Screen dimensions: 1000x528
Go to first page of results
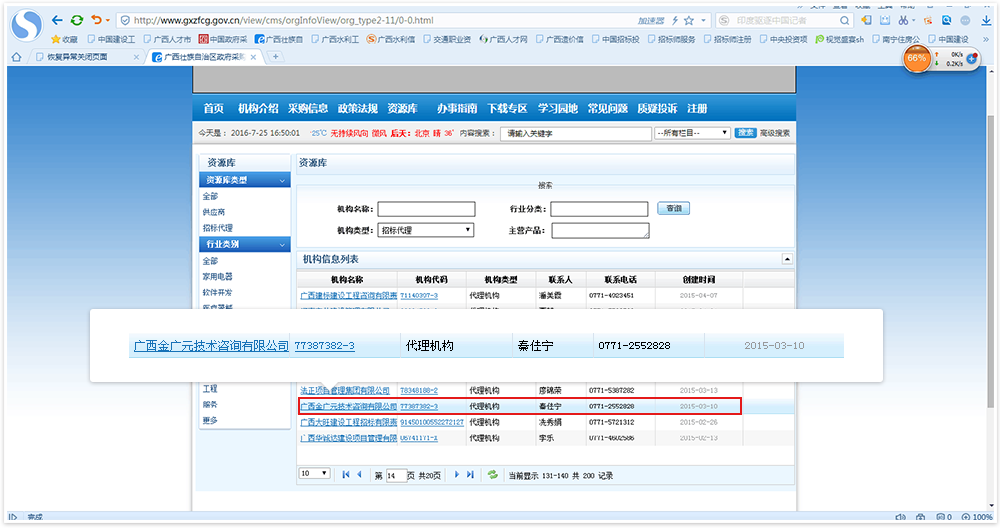[x=346, y=474]
